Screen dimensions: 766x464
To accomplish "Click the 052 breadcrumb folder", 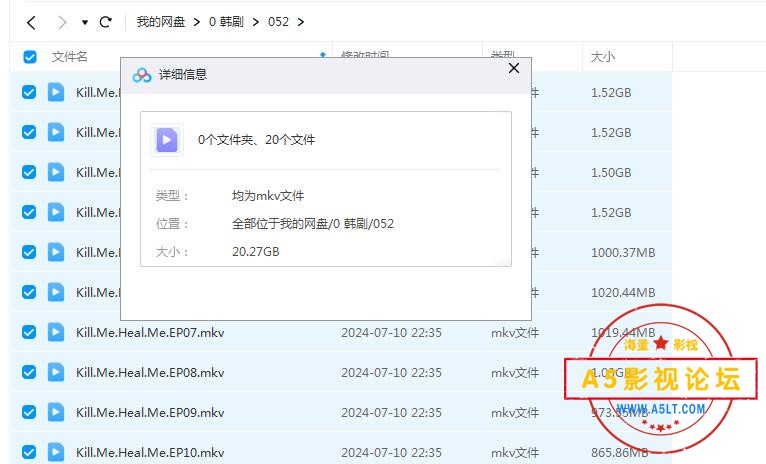I will [x=278, y=22].
